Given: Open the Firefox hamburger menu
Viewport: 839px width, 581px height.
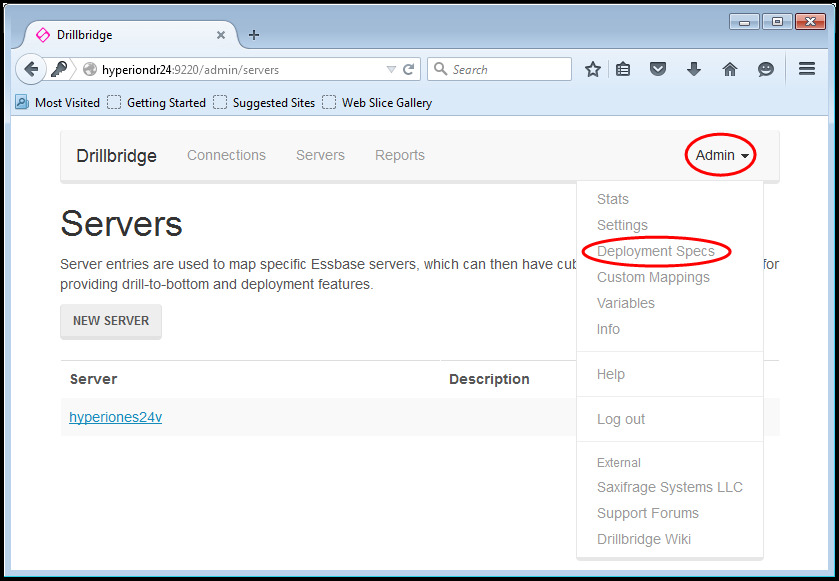Looking at the screenshot, I should point(806,68).
